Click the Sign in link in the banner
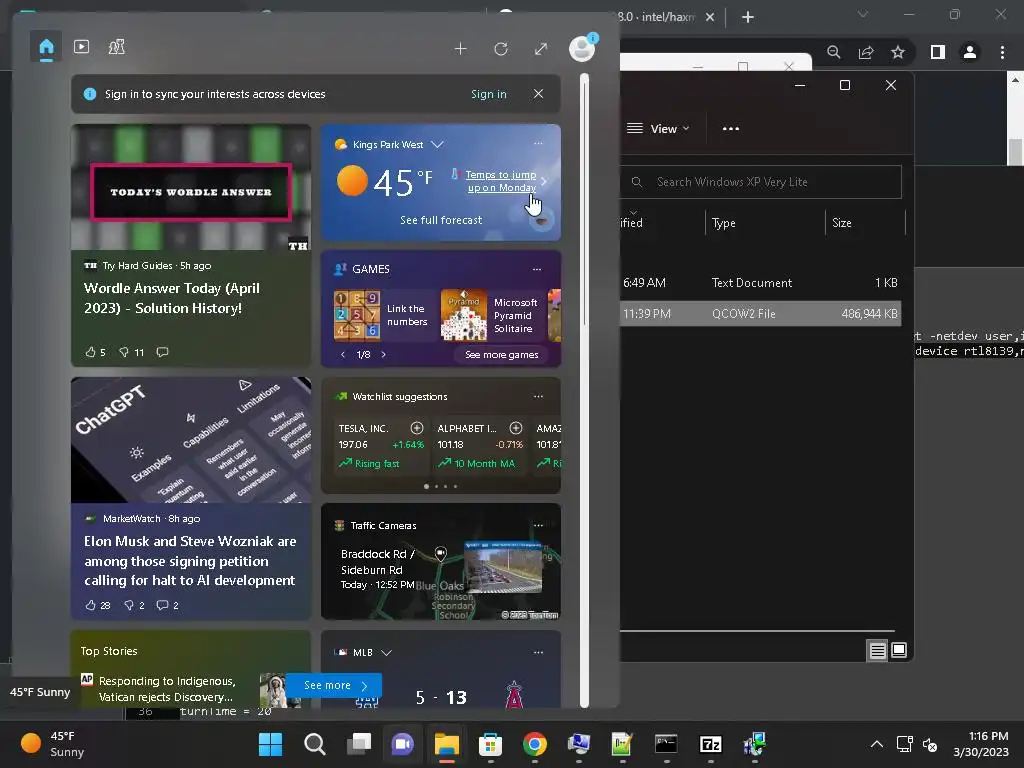 488,94
